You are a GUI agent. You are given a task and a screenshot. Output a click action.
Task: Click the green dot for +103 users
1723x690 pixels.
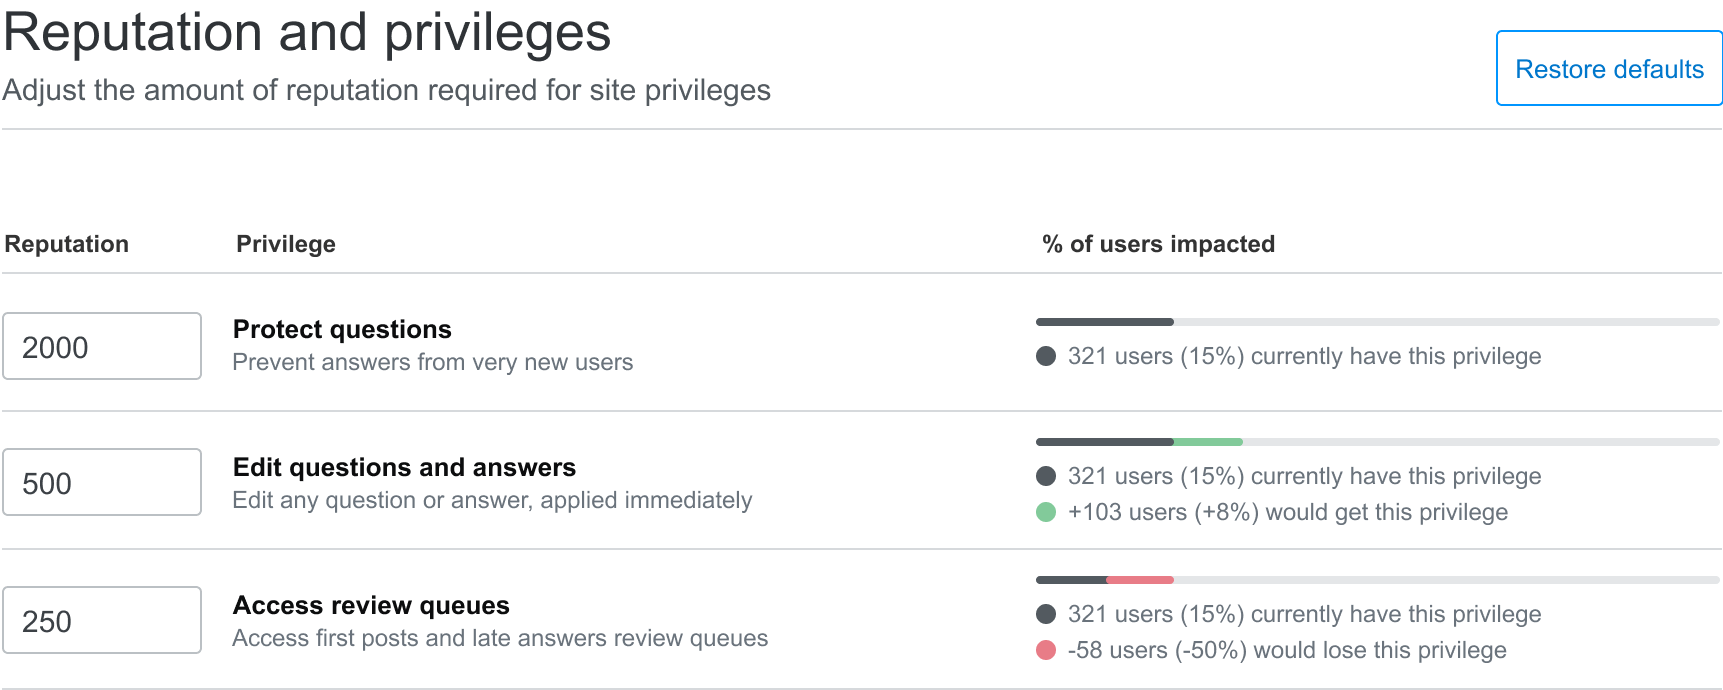tap(1046, 512)
